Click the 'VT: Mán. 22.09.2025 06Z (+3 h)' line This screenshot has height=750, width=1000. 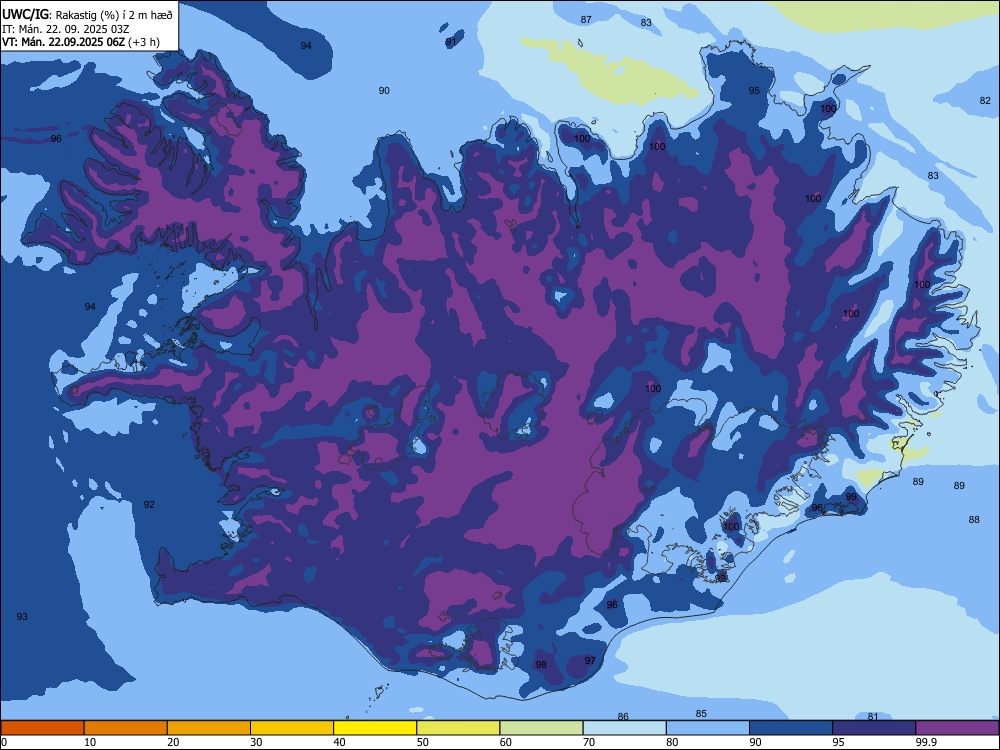click(x=81, y=42)
